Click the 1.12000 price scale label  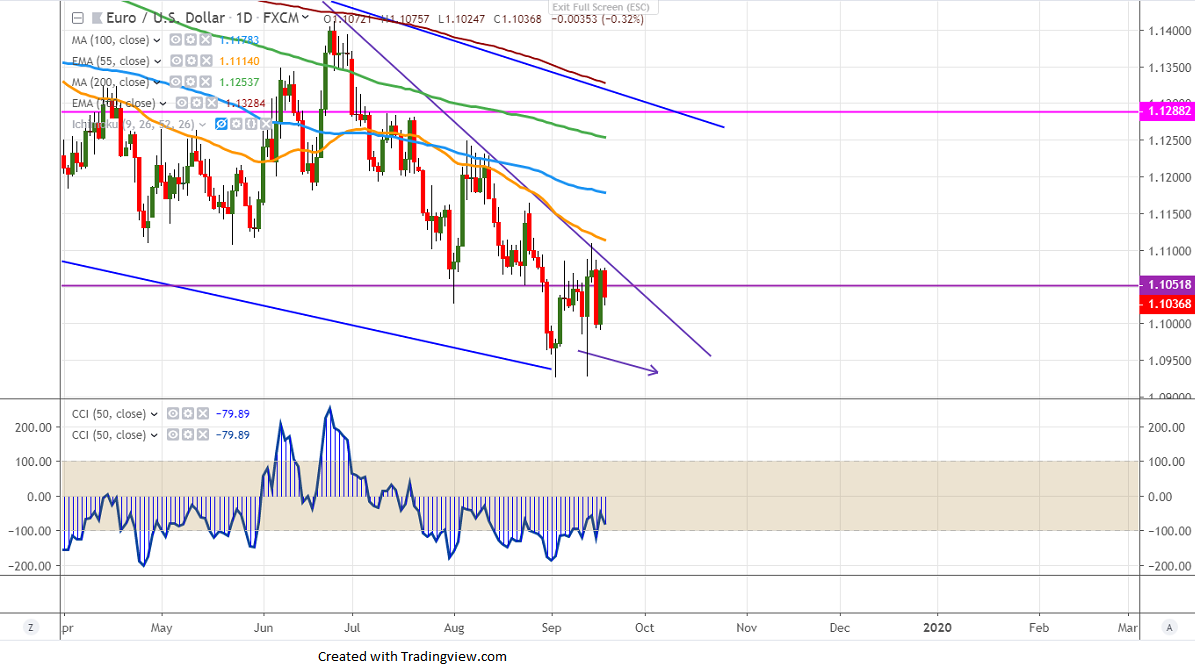pos(1169,178)
